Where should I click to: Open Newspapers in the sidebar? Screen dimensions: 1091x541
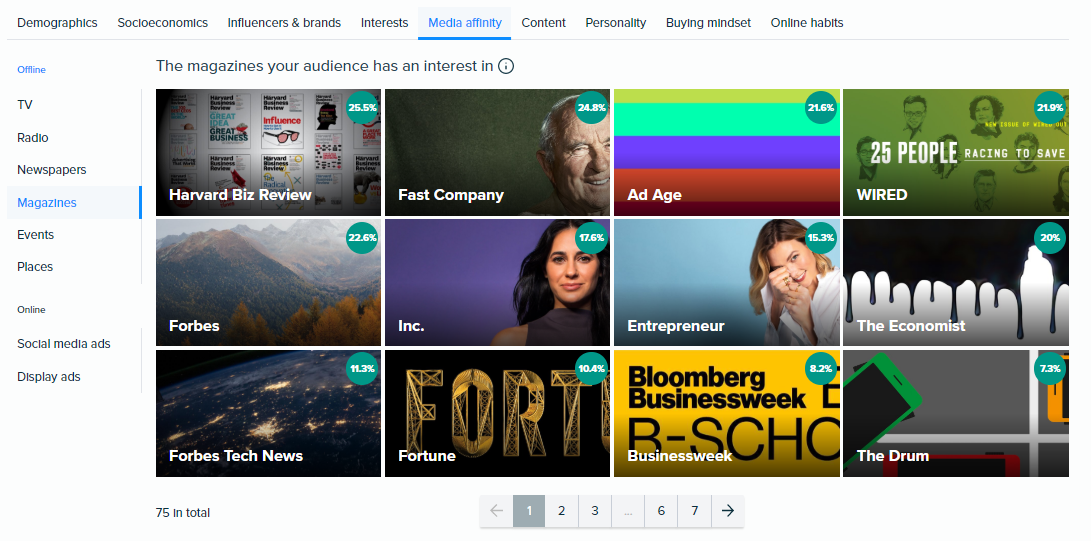[x=51, y=170]
